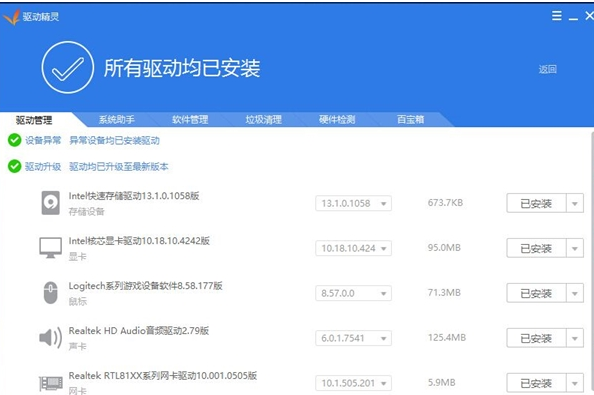Click the speaker icon for Realtek HD Audio
Viewport: 594px width, 395px height.
point(50,337)
